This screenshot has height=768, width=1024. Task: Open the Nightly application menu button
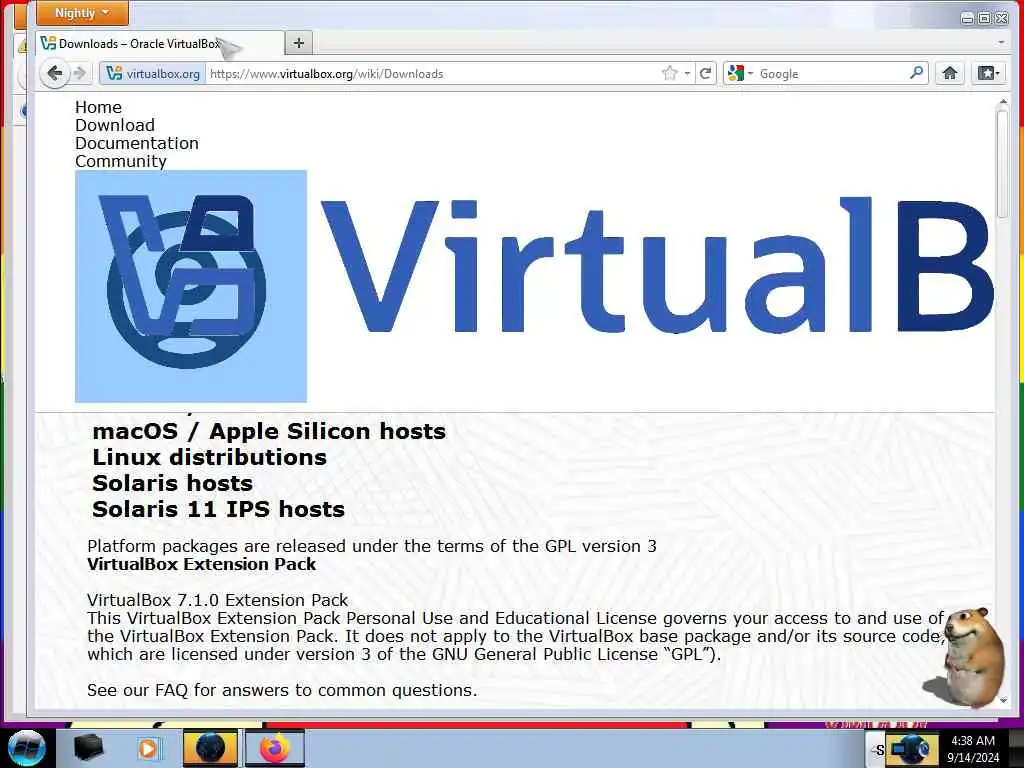tap(82, 13)
